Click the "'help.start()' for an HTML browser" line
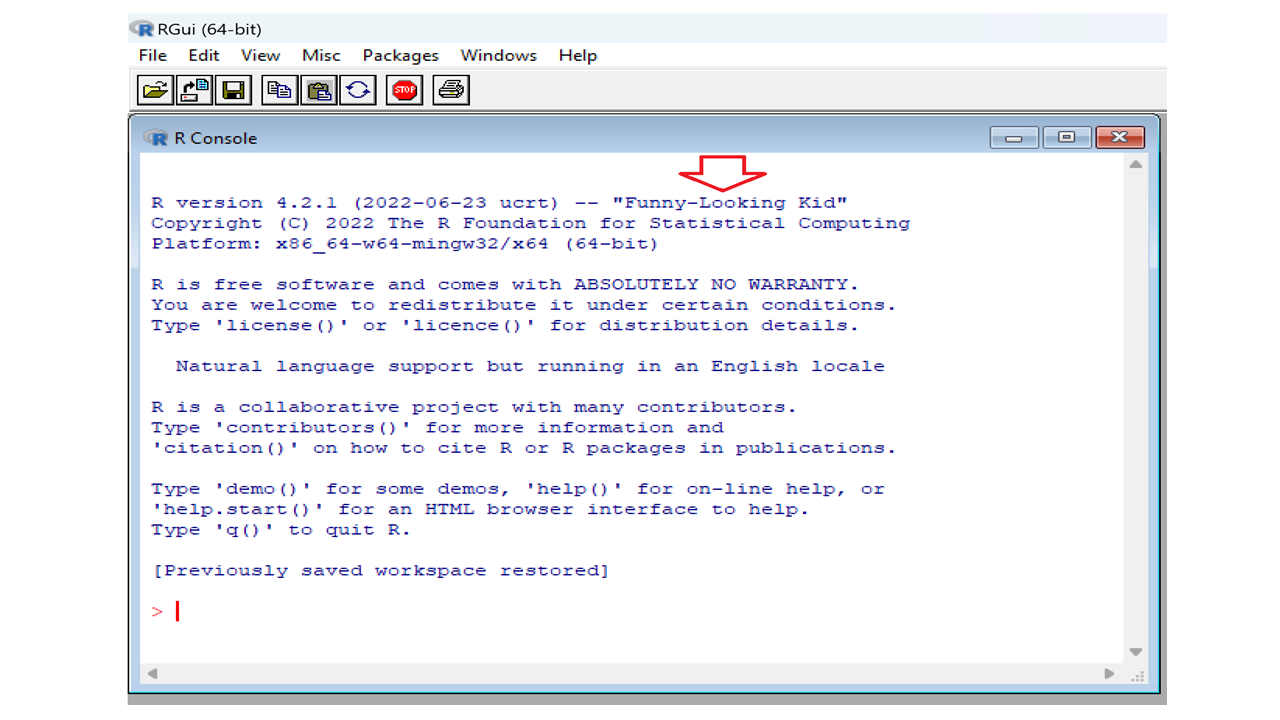 pyautogui.click(x=480, y=510)
